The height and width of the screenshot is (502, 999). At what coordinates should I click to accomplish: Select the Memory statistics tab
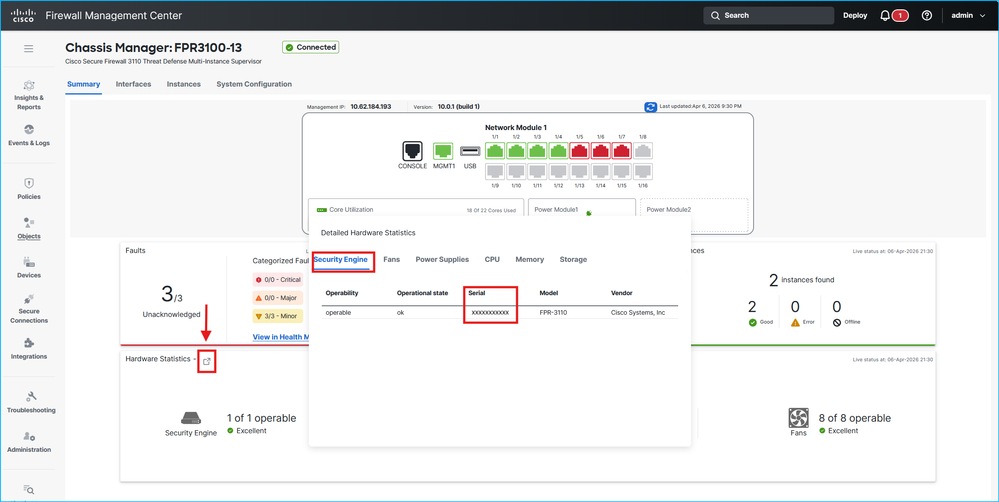point(529,260)
